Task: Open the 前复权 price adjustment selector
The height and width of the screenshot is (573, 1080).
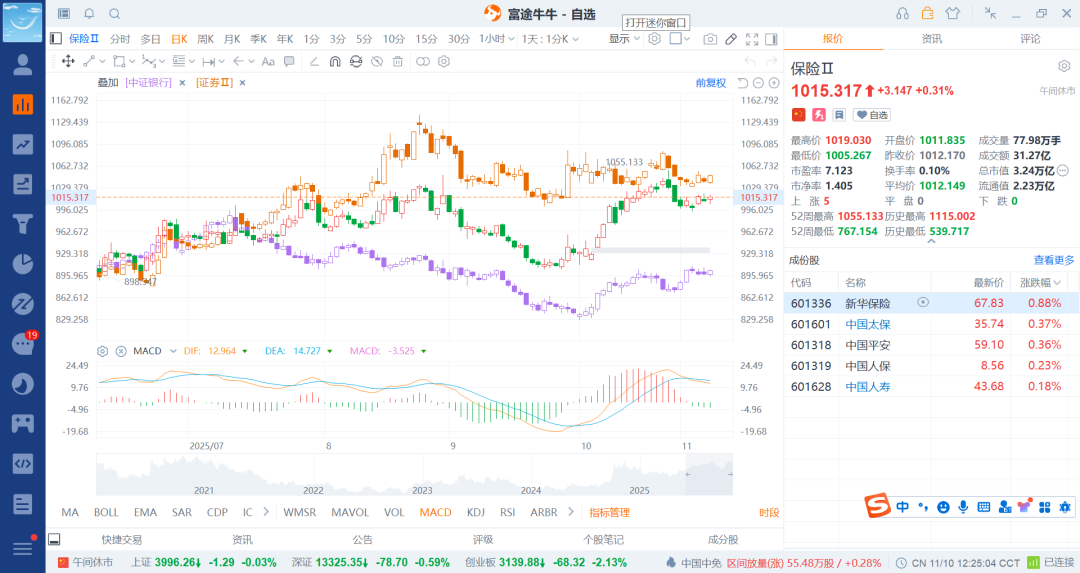Action: (711, 83)
